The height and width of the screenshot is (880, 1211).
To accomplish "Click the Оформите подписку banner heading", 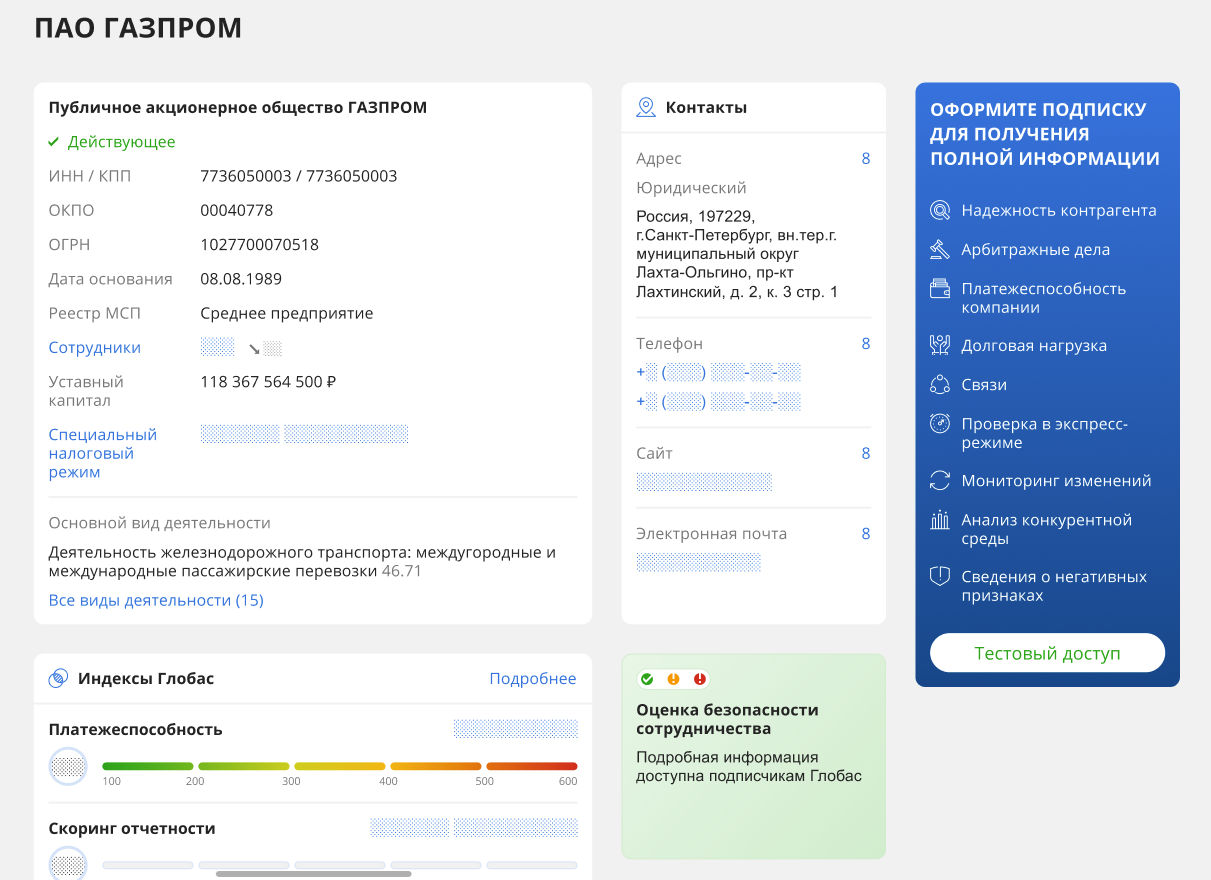I will coord(1045,134).
